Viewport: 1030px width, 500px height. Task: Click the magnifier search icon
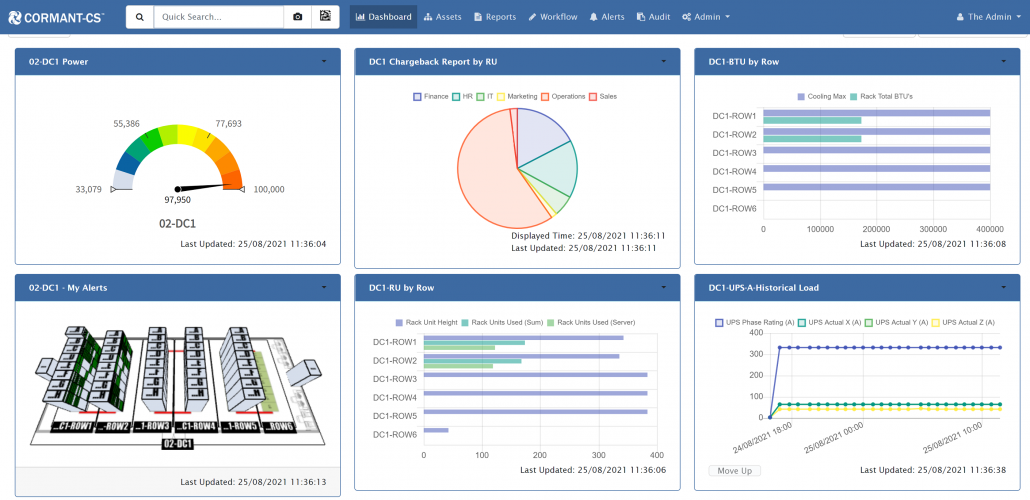(140, 17)
